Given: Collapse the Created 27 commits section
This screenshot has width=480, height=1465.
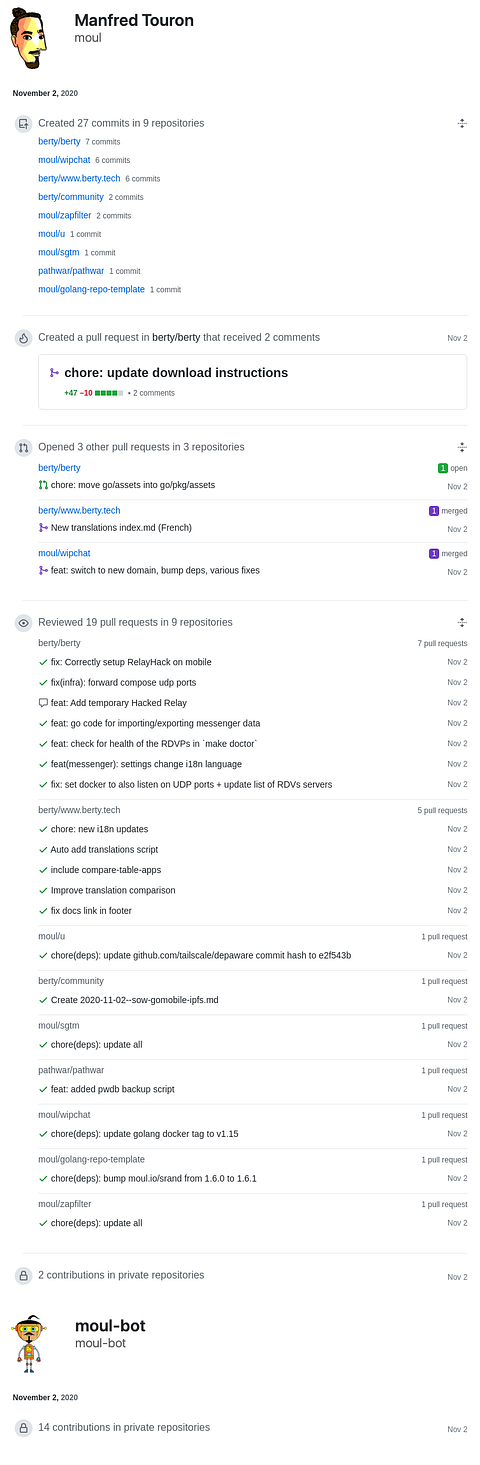Looking at the screenshot, I should click(462, 123).
